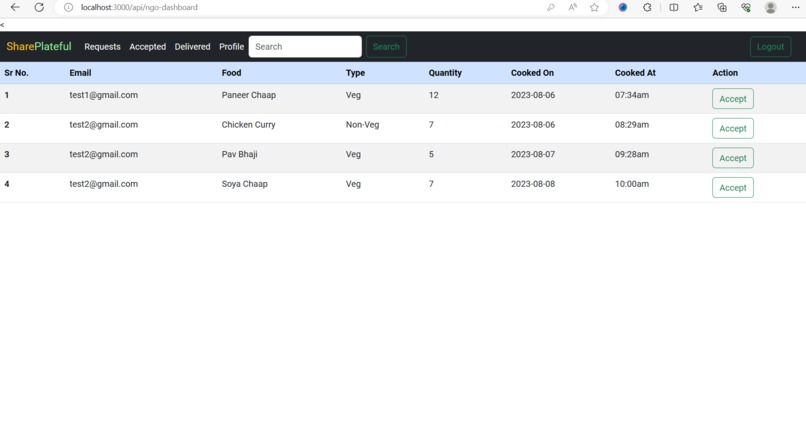
Task: Click the Sr No. column header
Action: (16, 73)
